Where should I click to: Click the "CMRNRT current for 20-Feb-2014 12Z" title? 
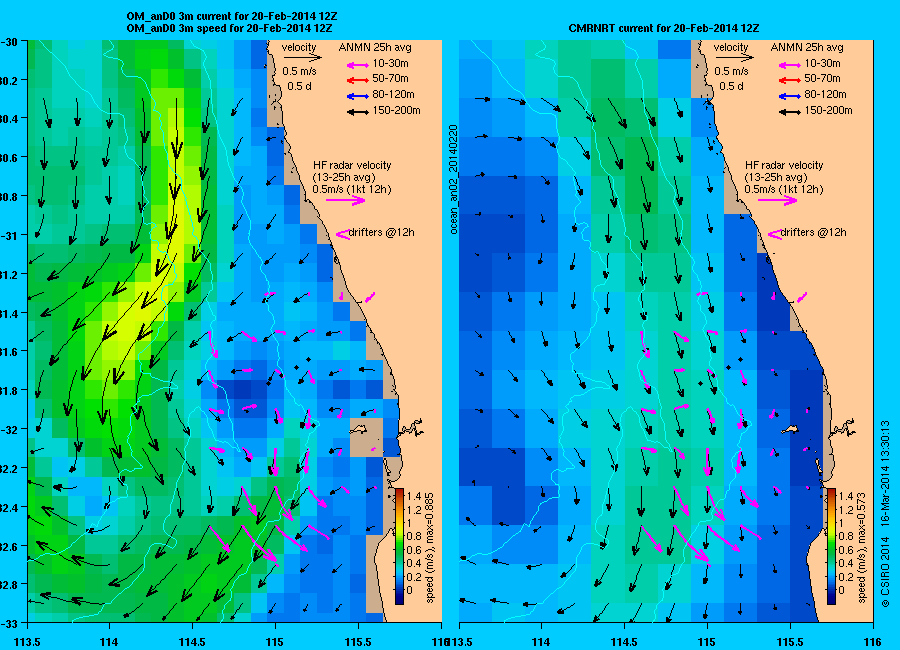(x=664, y=28)
